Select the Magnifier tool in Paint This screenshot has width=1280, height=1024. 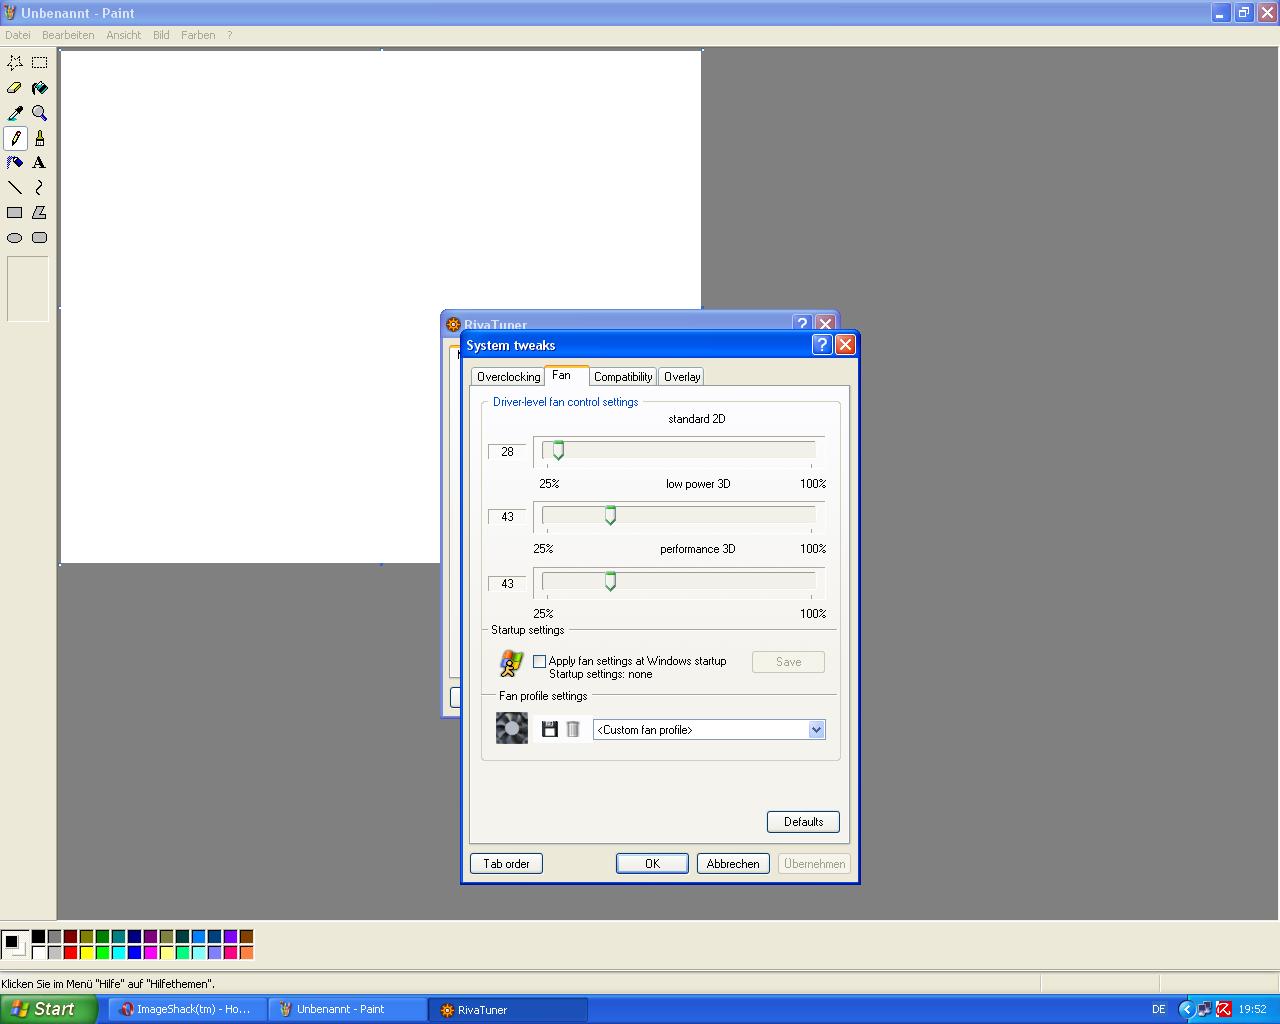click(40, 112)
